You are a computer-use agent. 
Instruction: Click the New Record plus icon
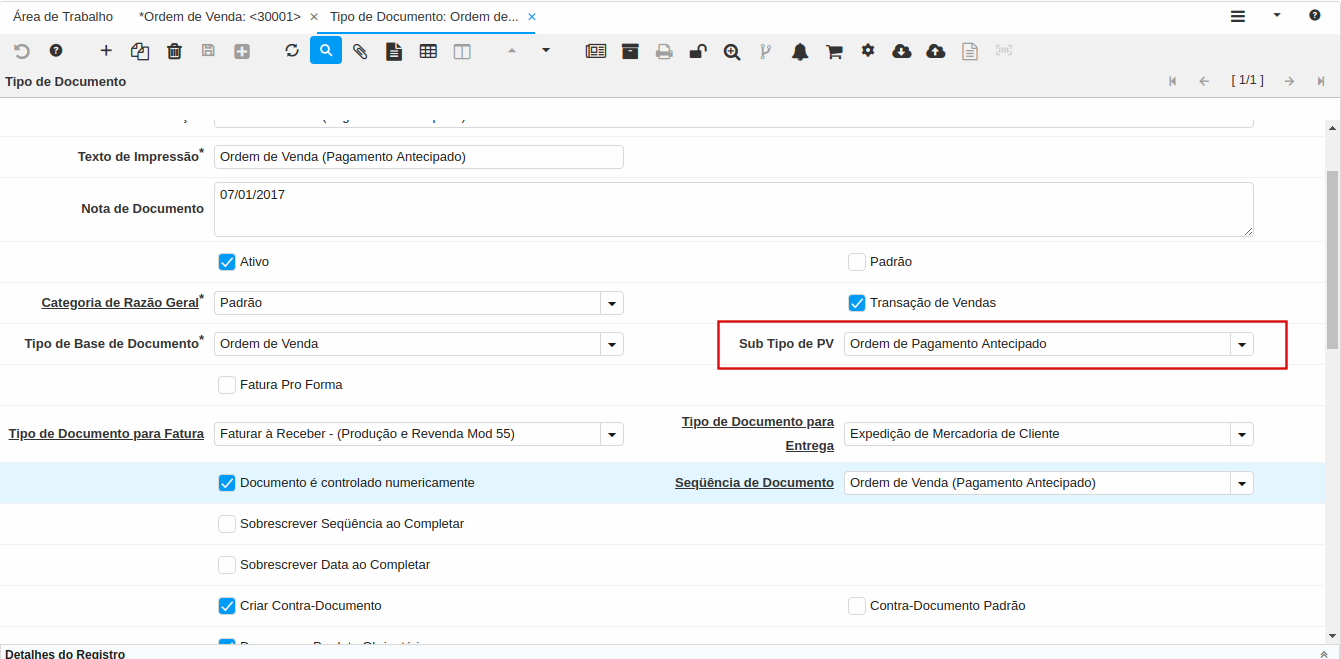coord(106,51)
